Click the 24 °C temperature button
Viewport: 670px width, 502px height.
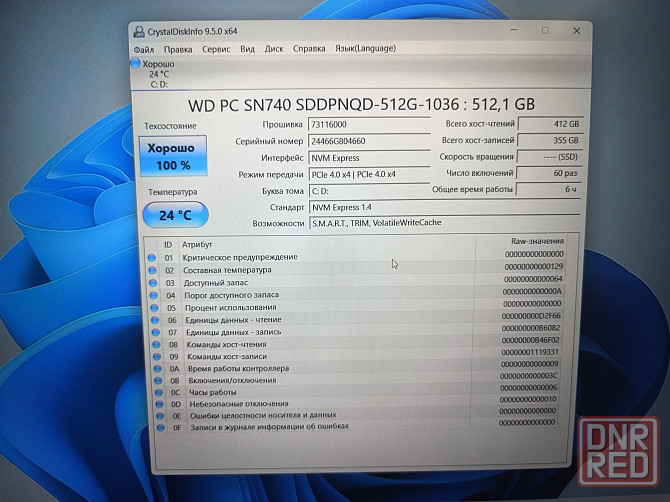point(174,213)
